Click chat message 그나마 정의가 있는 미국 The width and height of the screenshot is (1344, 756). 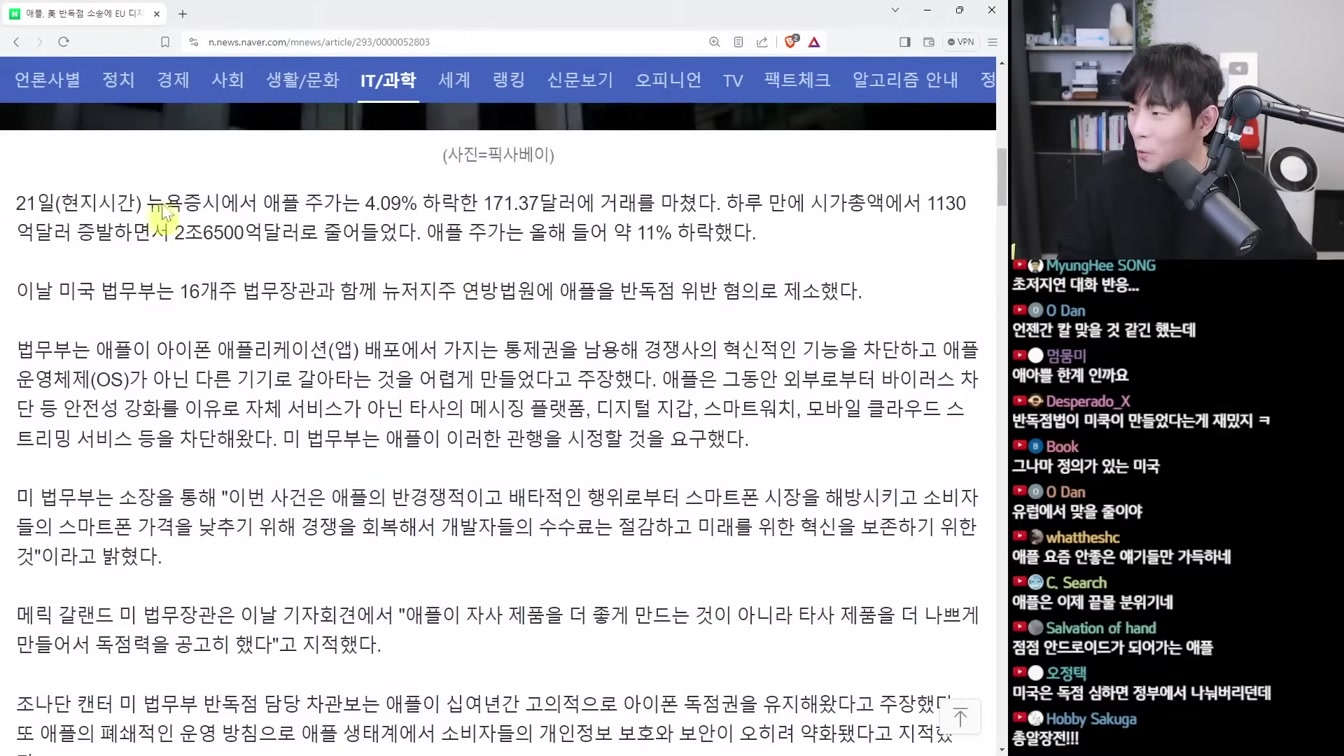point(1085,466)
